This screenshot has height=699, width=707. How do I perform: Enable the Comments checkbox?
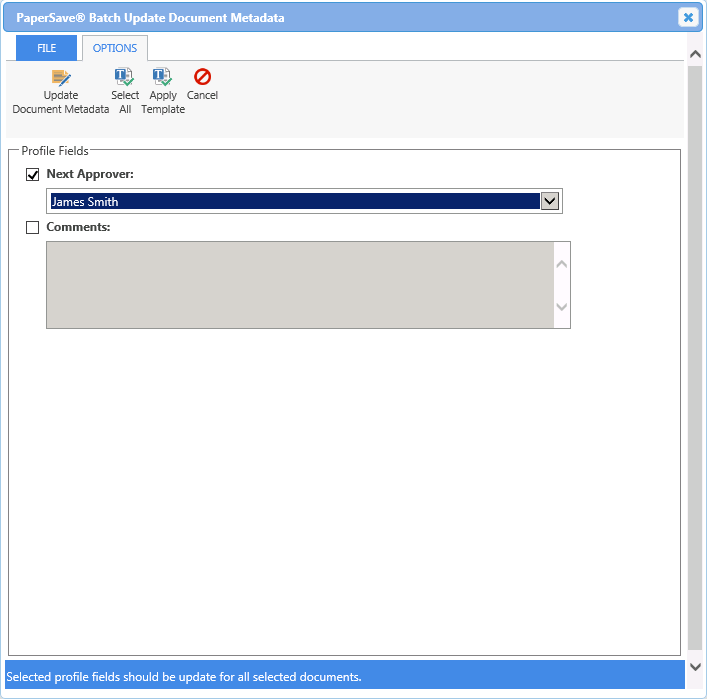pyautogui.click(x=32, y=227)
